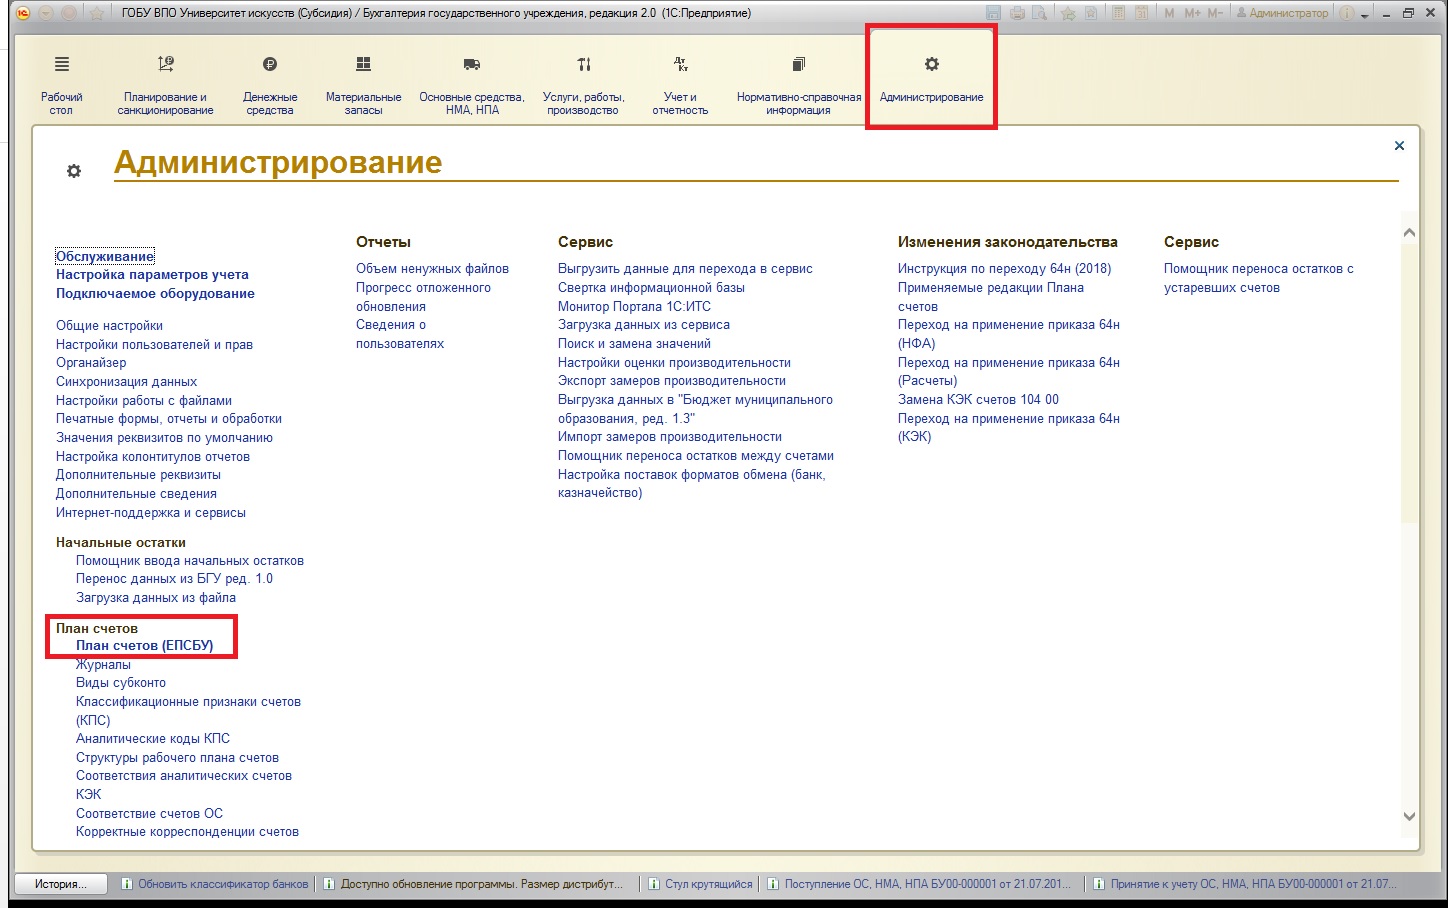Open the Материальные запасы section
Screen dimensions: 1448x908
363,85
